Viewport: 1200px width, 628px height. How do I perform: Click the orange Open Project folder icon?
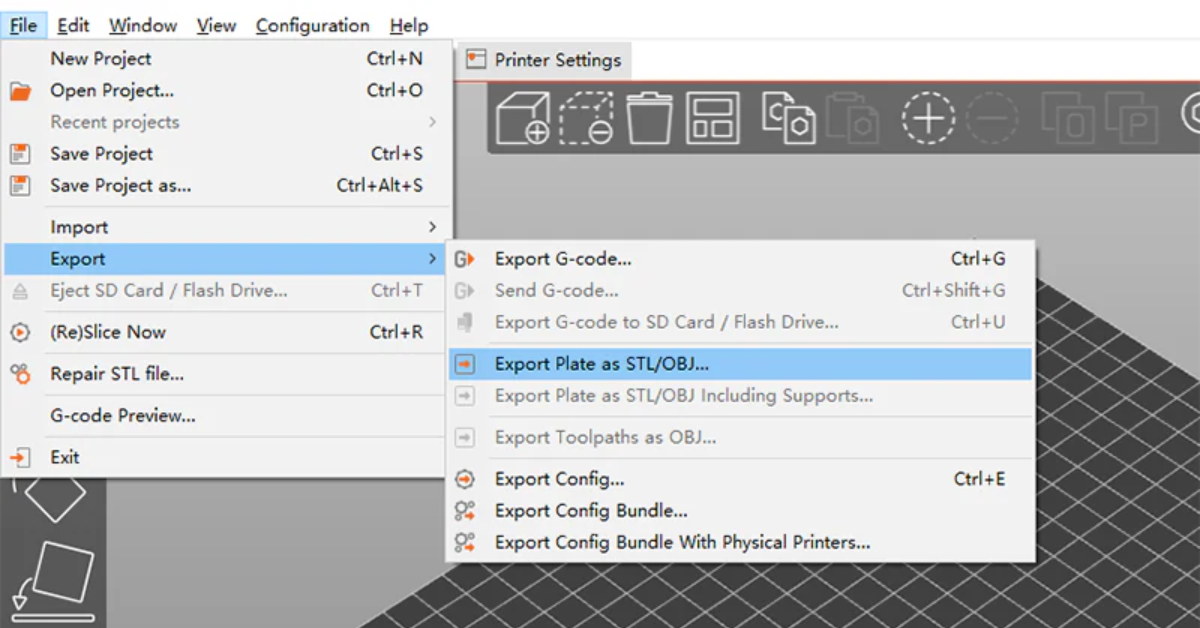(x=20, y=91)
